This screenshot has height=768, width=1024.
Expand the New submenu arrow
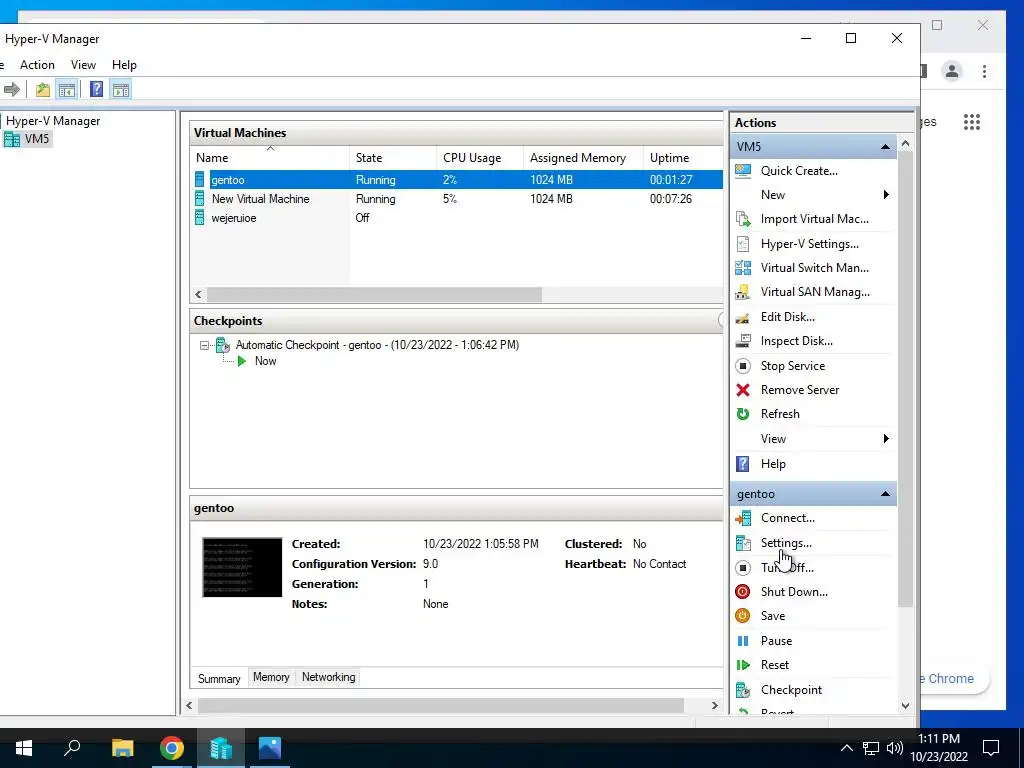pyautogui.click(x=886, y=195)
